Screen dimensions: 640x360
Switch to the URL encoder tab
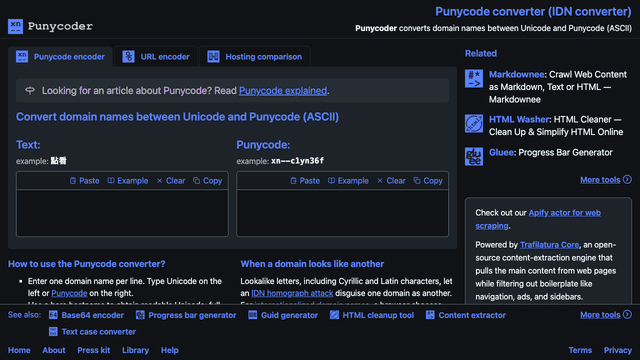click(x=156, y=57)
